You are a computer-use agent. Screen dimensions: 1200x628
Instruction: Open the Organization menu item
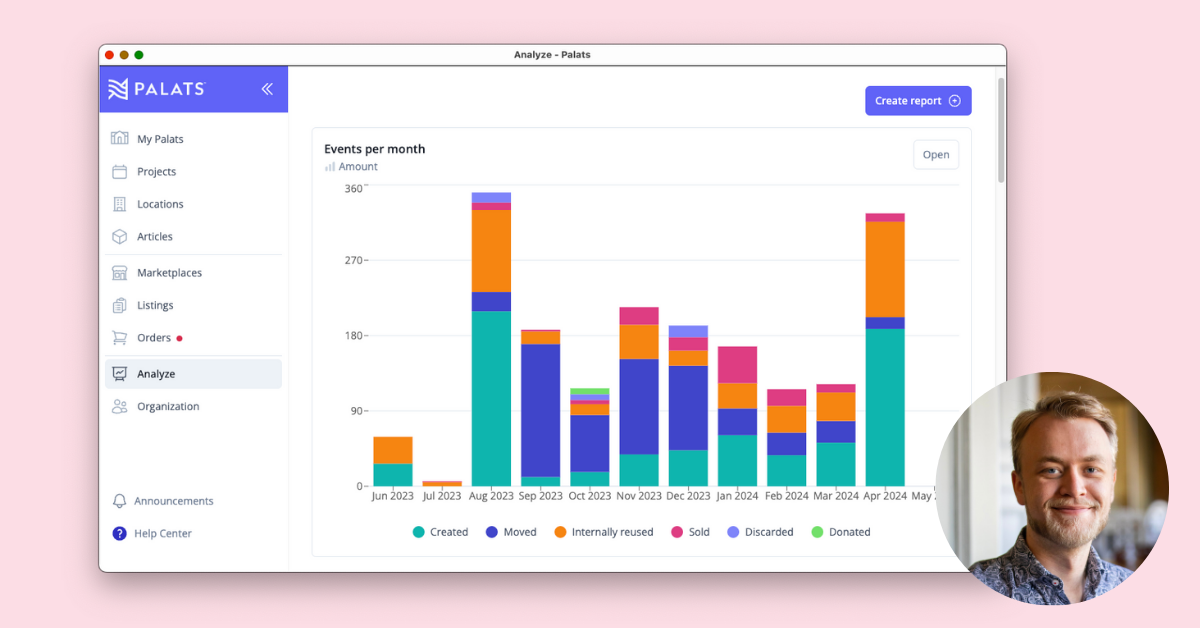(167, 407)
